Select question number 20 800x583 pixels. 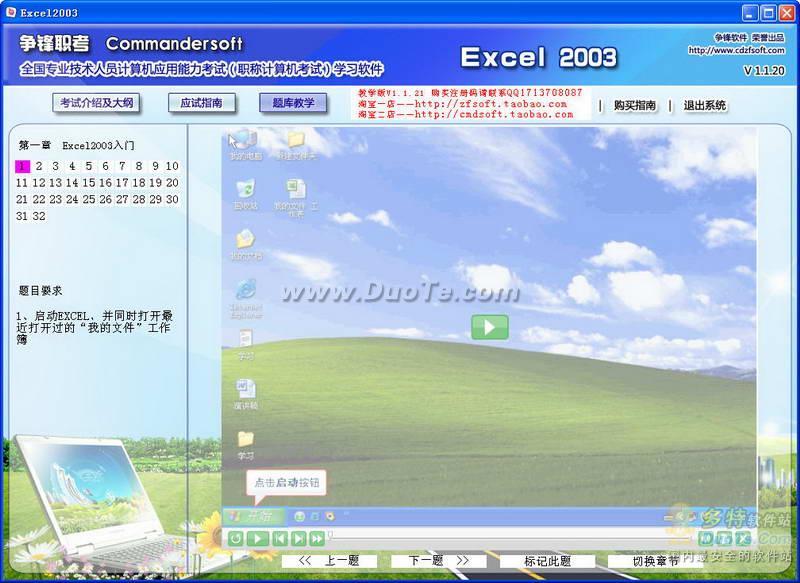point(172,183)
